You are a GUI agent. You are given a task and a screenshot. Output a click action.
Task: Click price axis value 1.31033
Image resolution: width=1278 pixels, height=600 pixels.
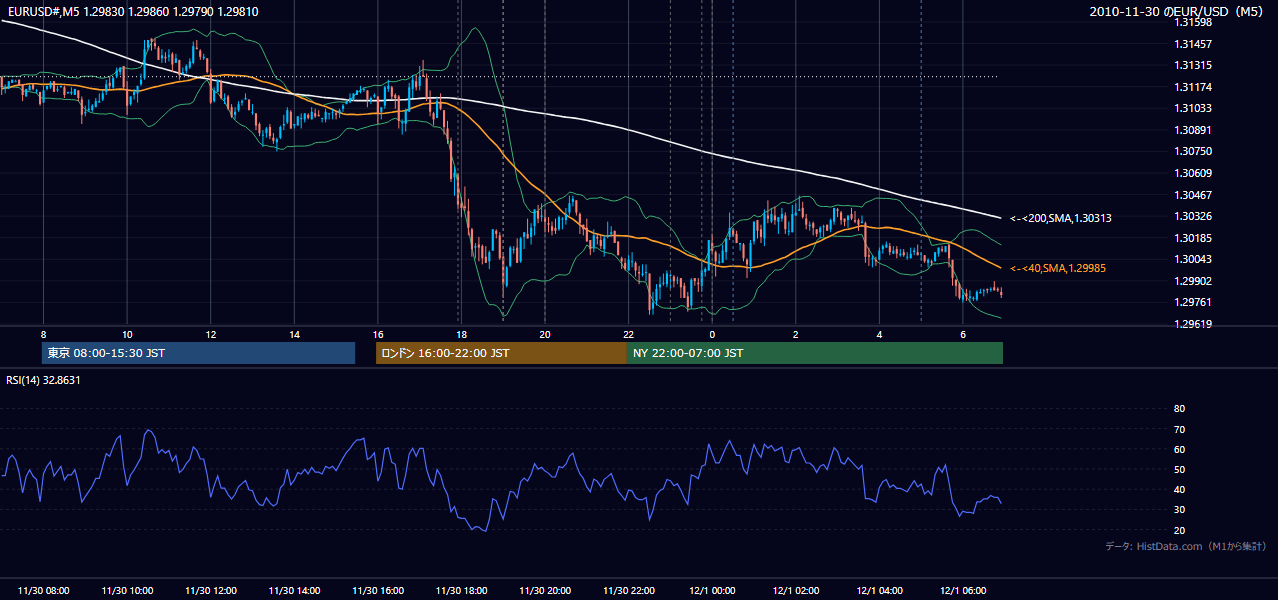click(1193, 108)
